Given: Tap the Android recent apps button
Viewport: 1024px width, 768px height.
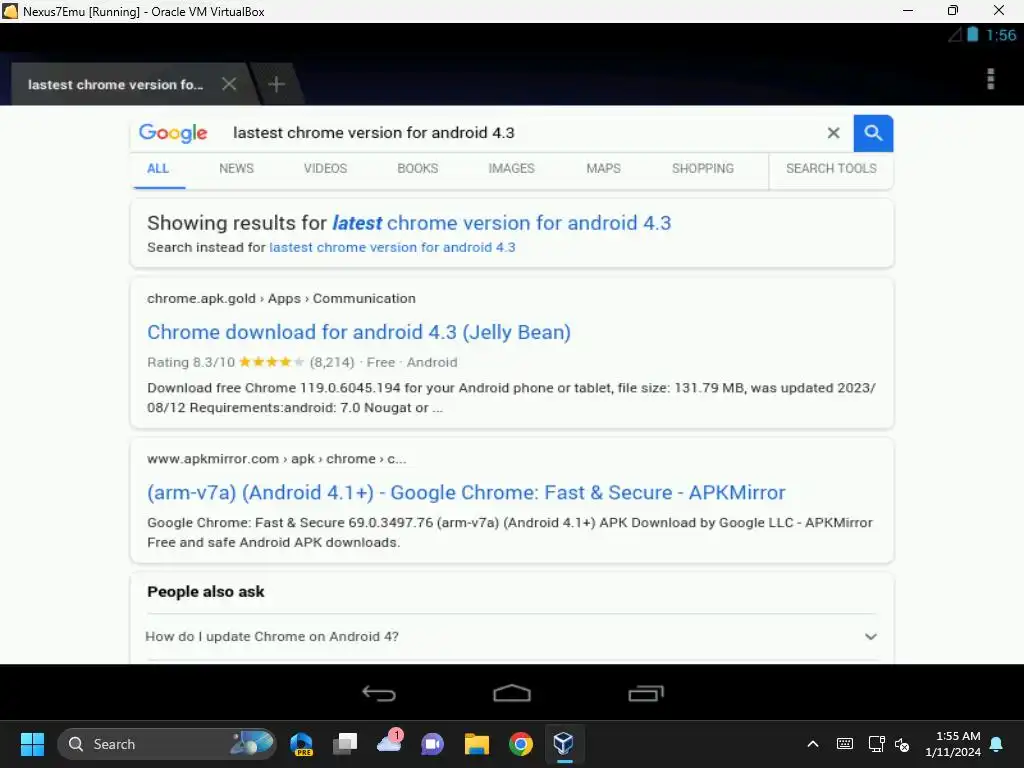Looking at the screenshot, I should (x=646, y=693).
